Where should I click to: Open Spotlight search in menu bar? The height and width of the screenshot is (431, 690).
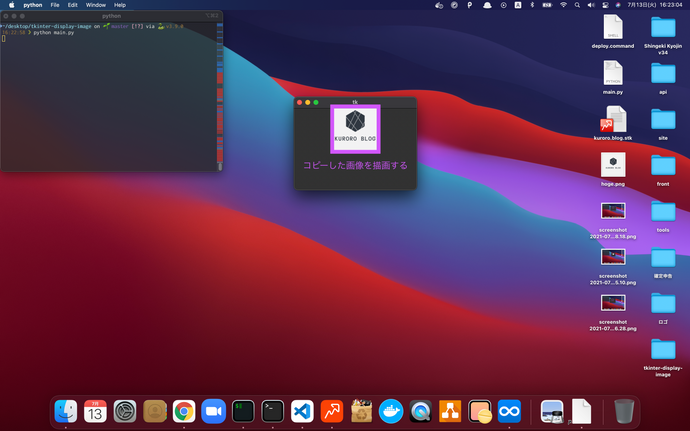(577, 5)
